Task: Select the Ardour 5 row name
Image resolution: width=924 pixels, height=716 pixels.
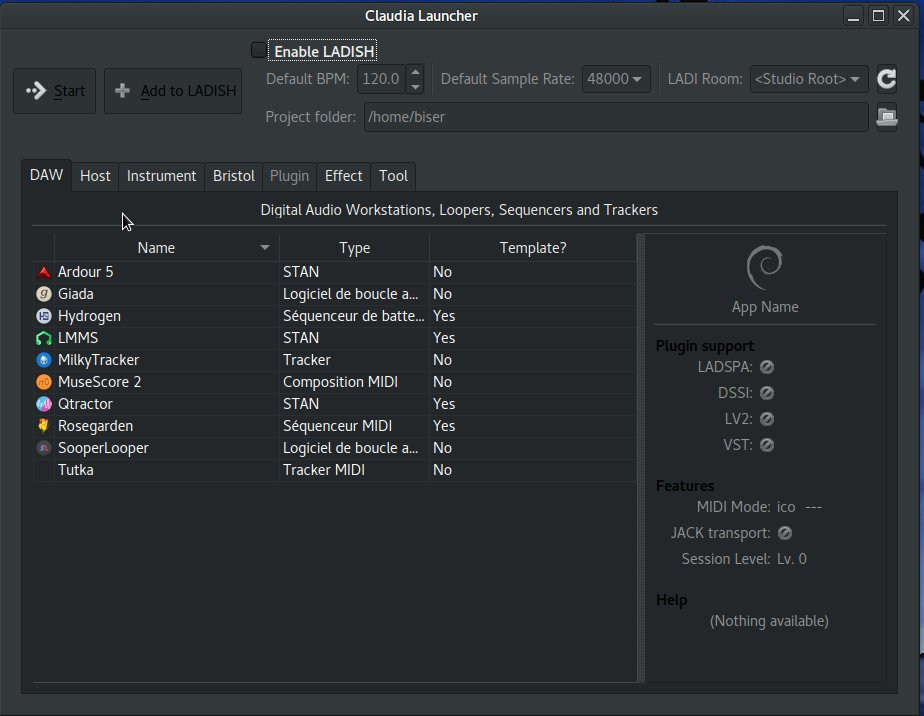Action: click(85, 272)
